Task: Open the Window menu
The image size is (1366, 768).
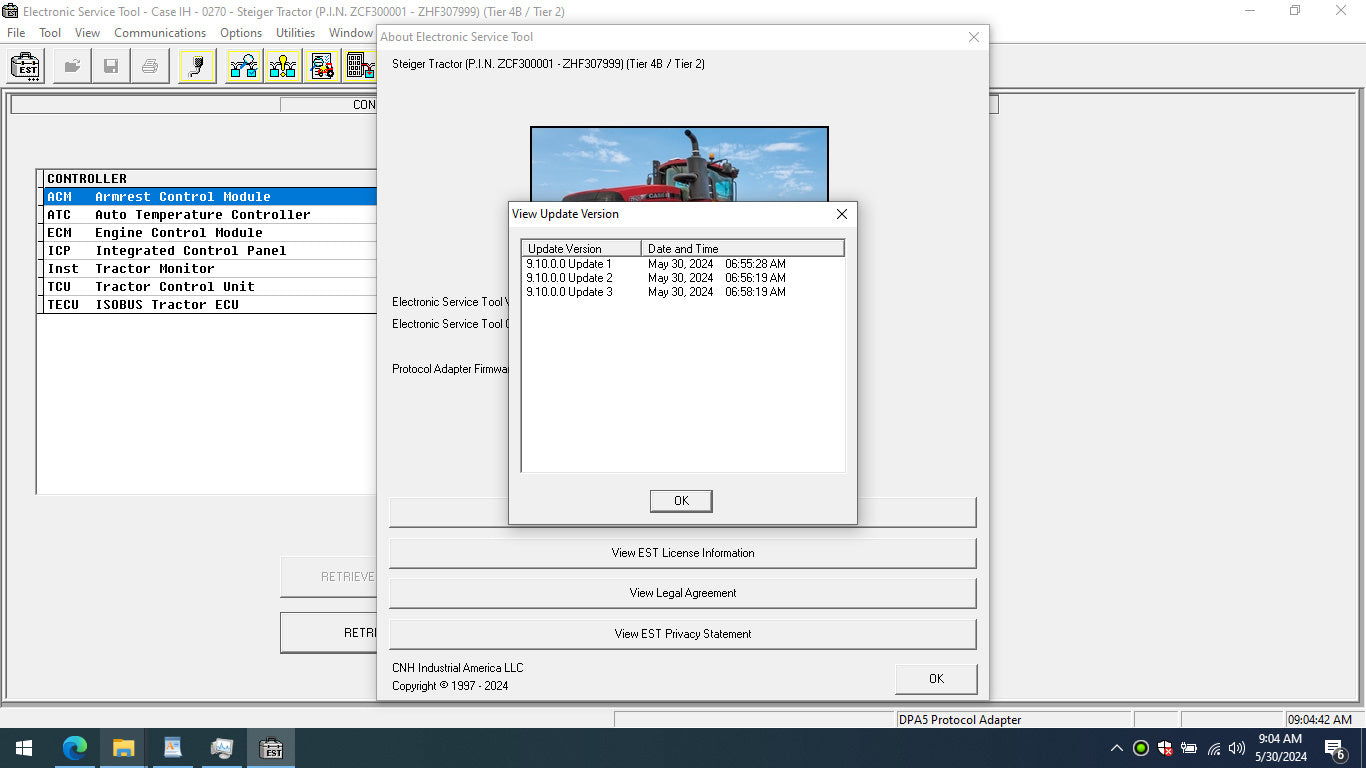Action: coord(351,33)
